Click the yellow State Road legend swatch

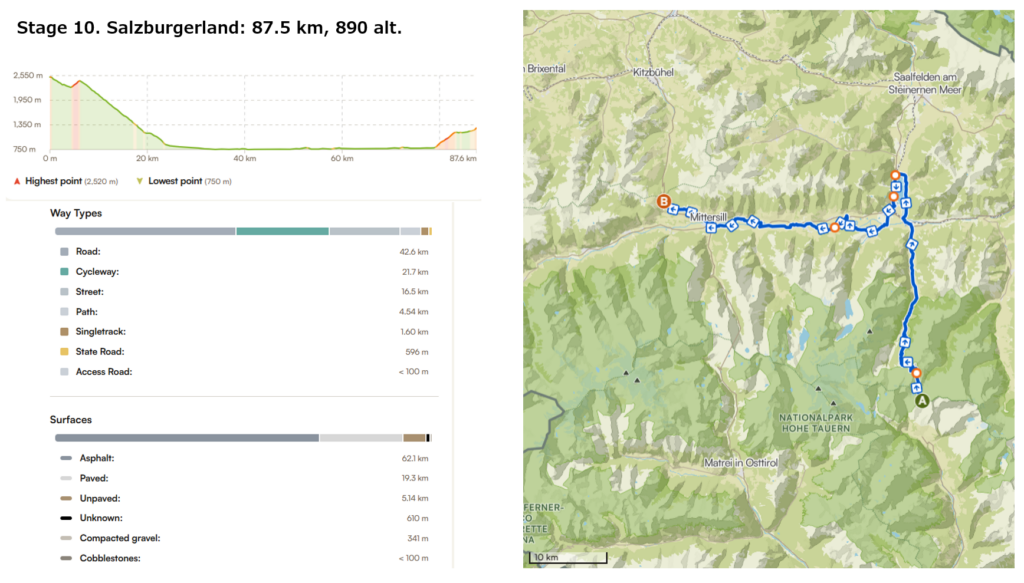(65, 352)
